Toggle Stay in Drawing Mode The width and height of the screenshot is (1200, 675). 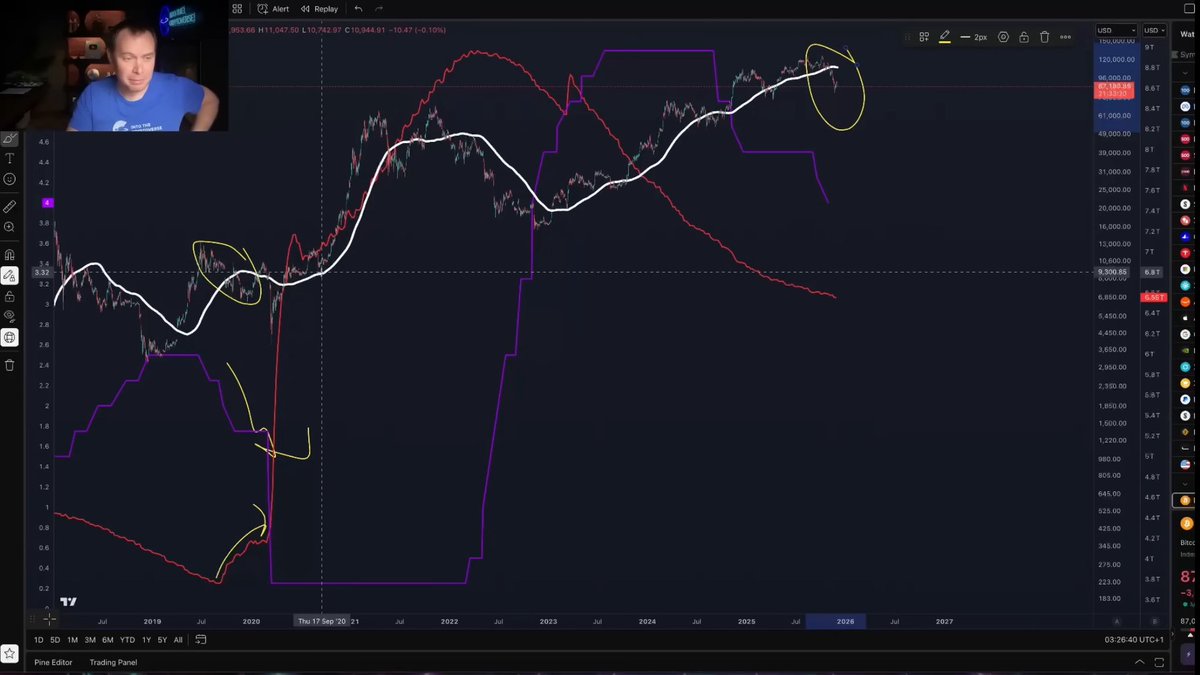(x=10, y=275)
